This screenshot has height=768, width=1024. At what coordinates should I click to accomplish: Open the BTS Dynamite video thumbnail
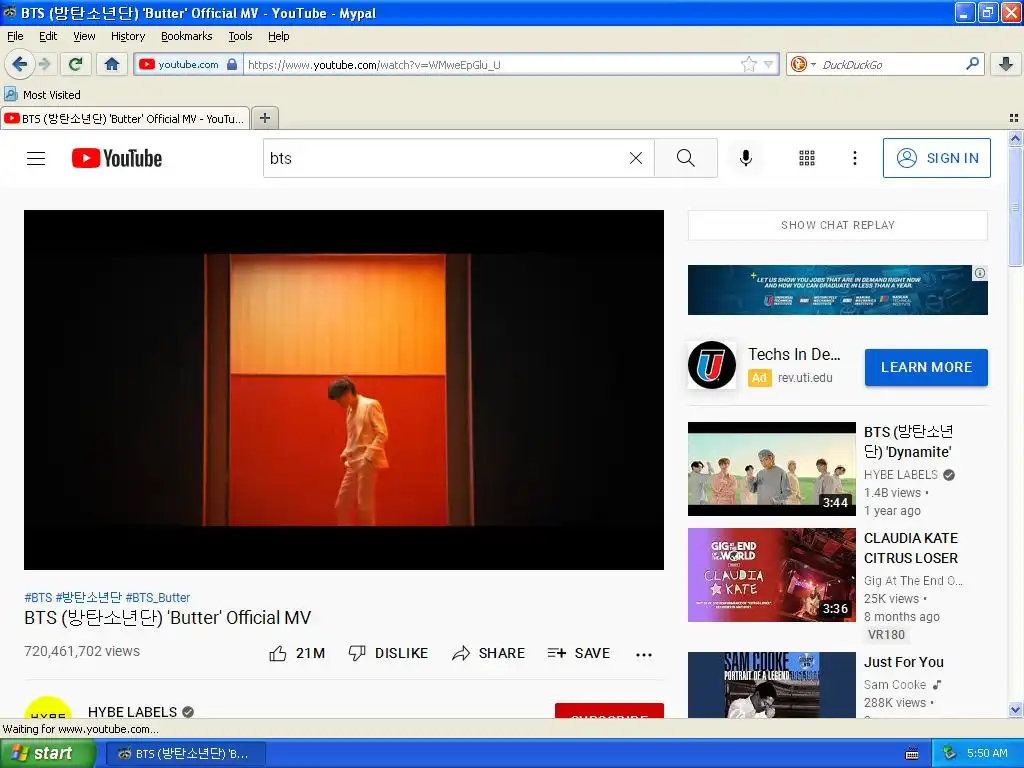point(772,469)
